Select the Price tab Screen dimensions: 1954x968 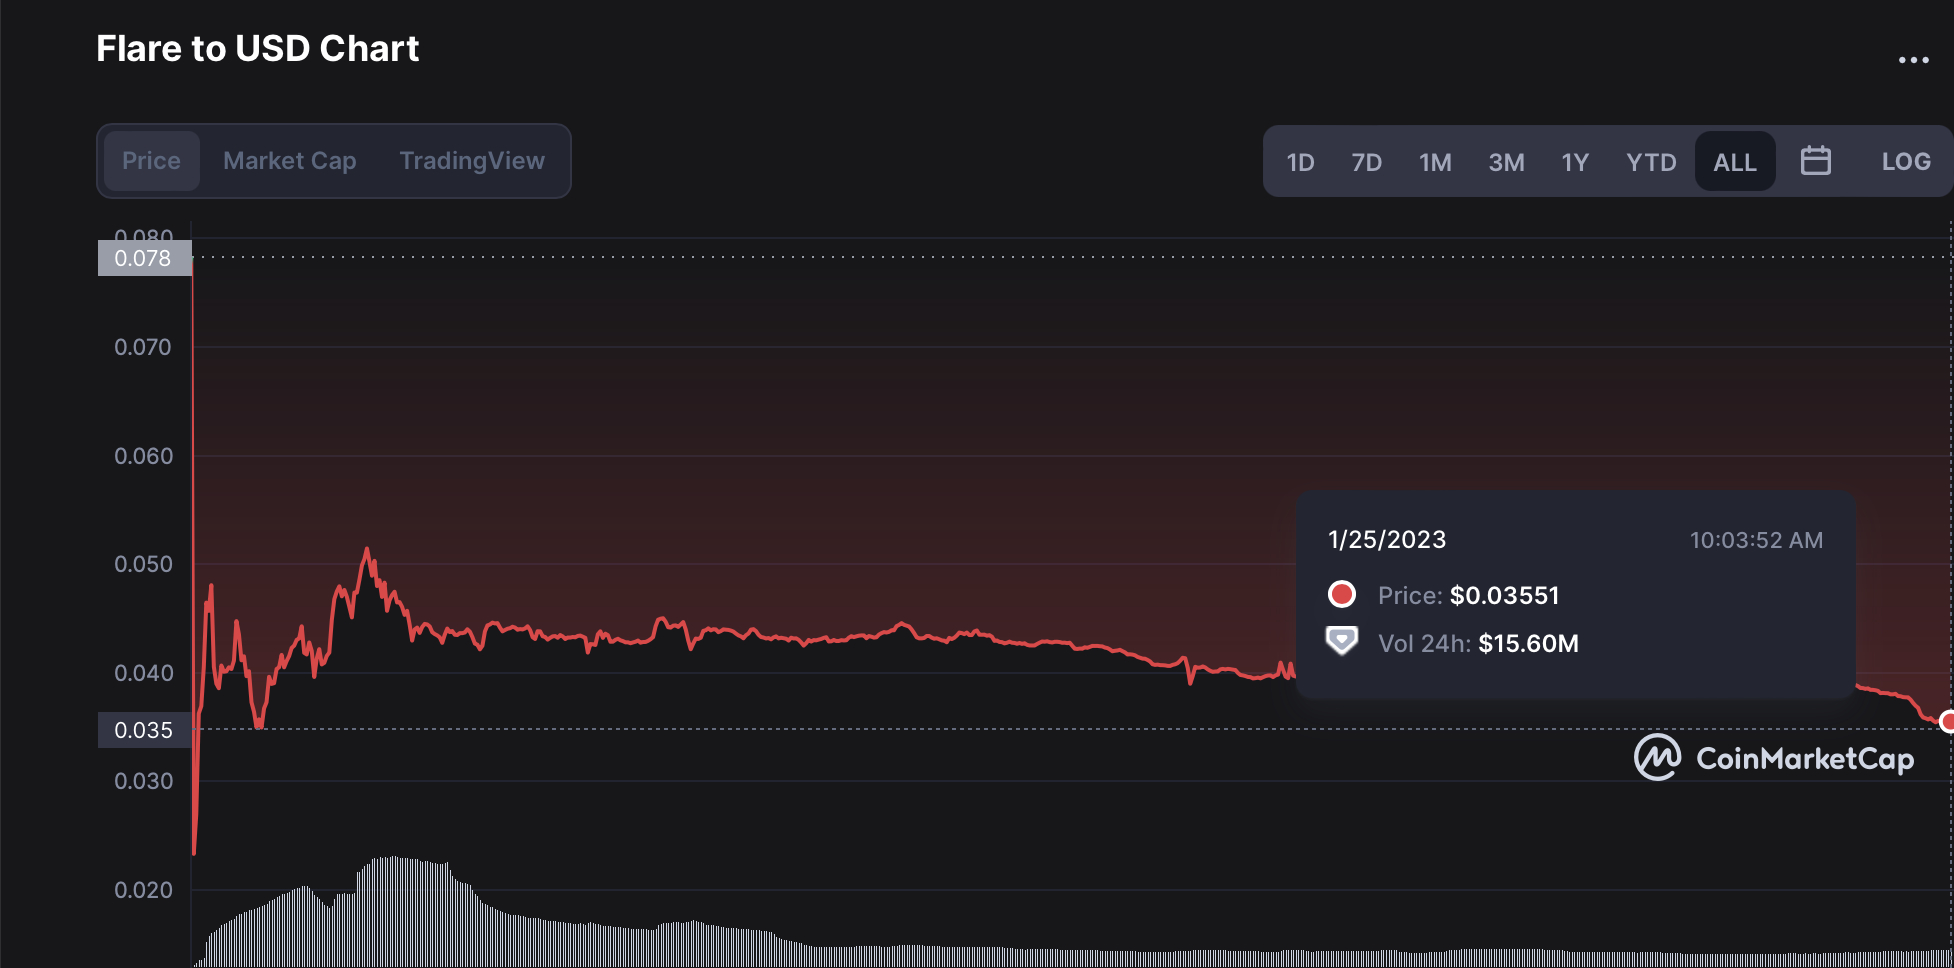pyautogui.click(x=151, y=161)
